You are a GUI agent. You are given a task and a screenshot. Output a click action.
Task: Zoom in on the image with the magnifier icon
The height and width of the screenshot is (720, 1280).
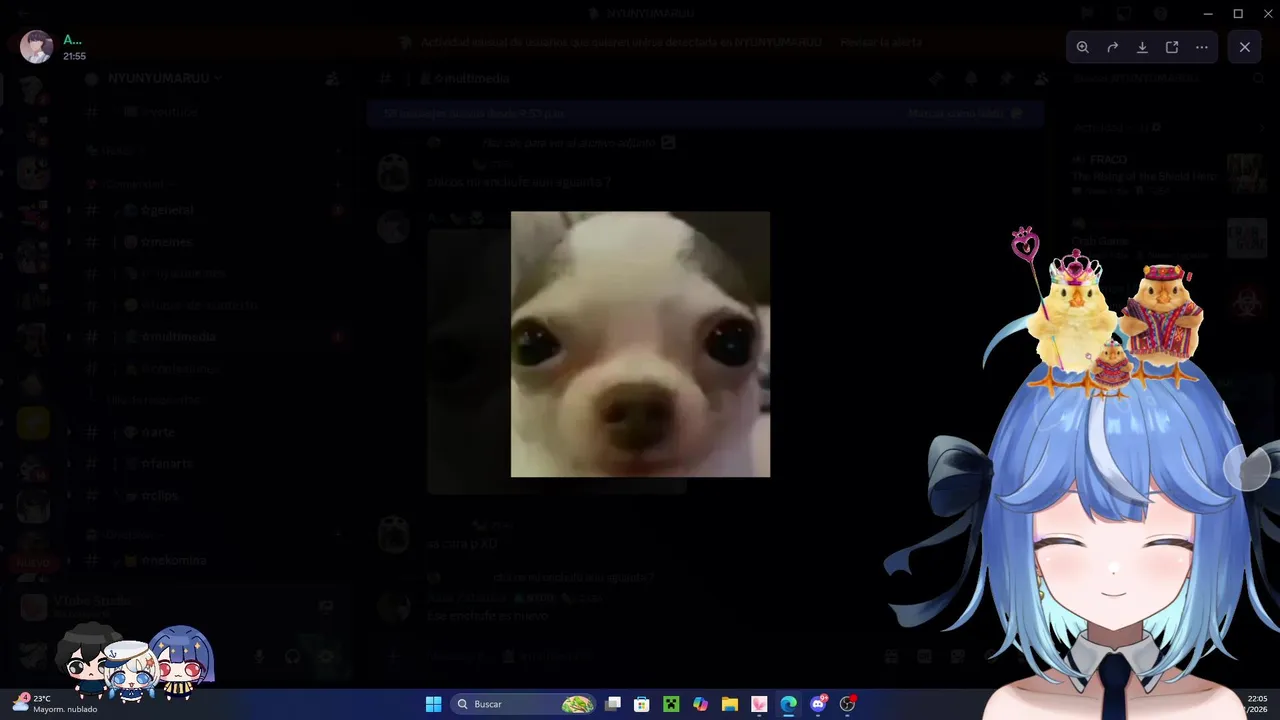coord(1083,47)
